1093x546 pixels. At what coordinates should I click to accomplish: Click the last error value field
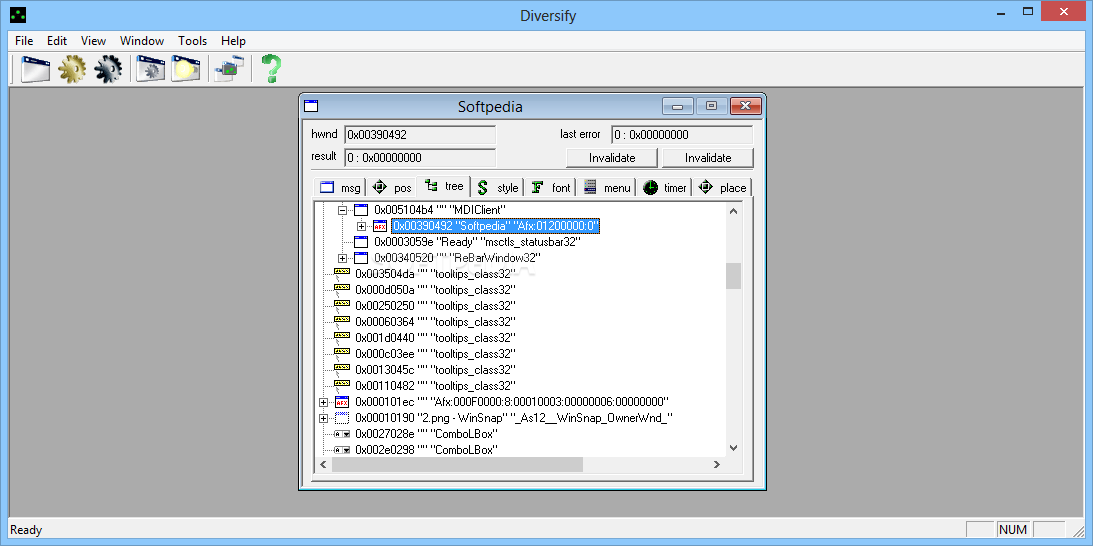tap(682, 135)
